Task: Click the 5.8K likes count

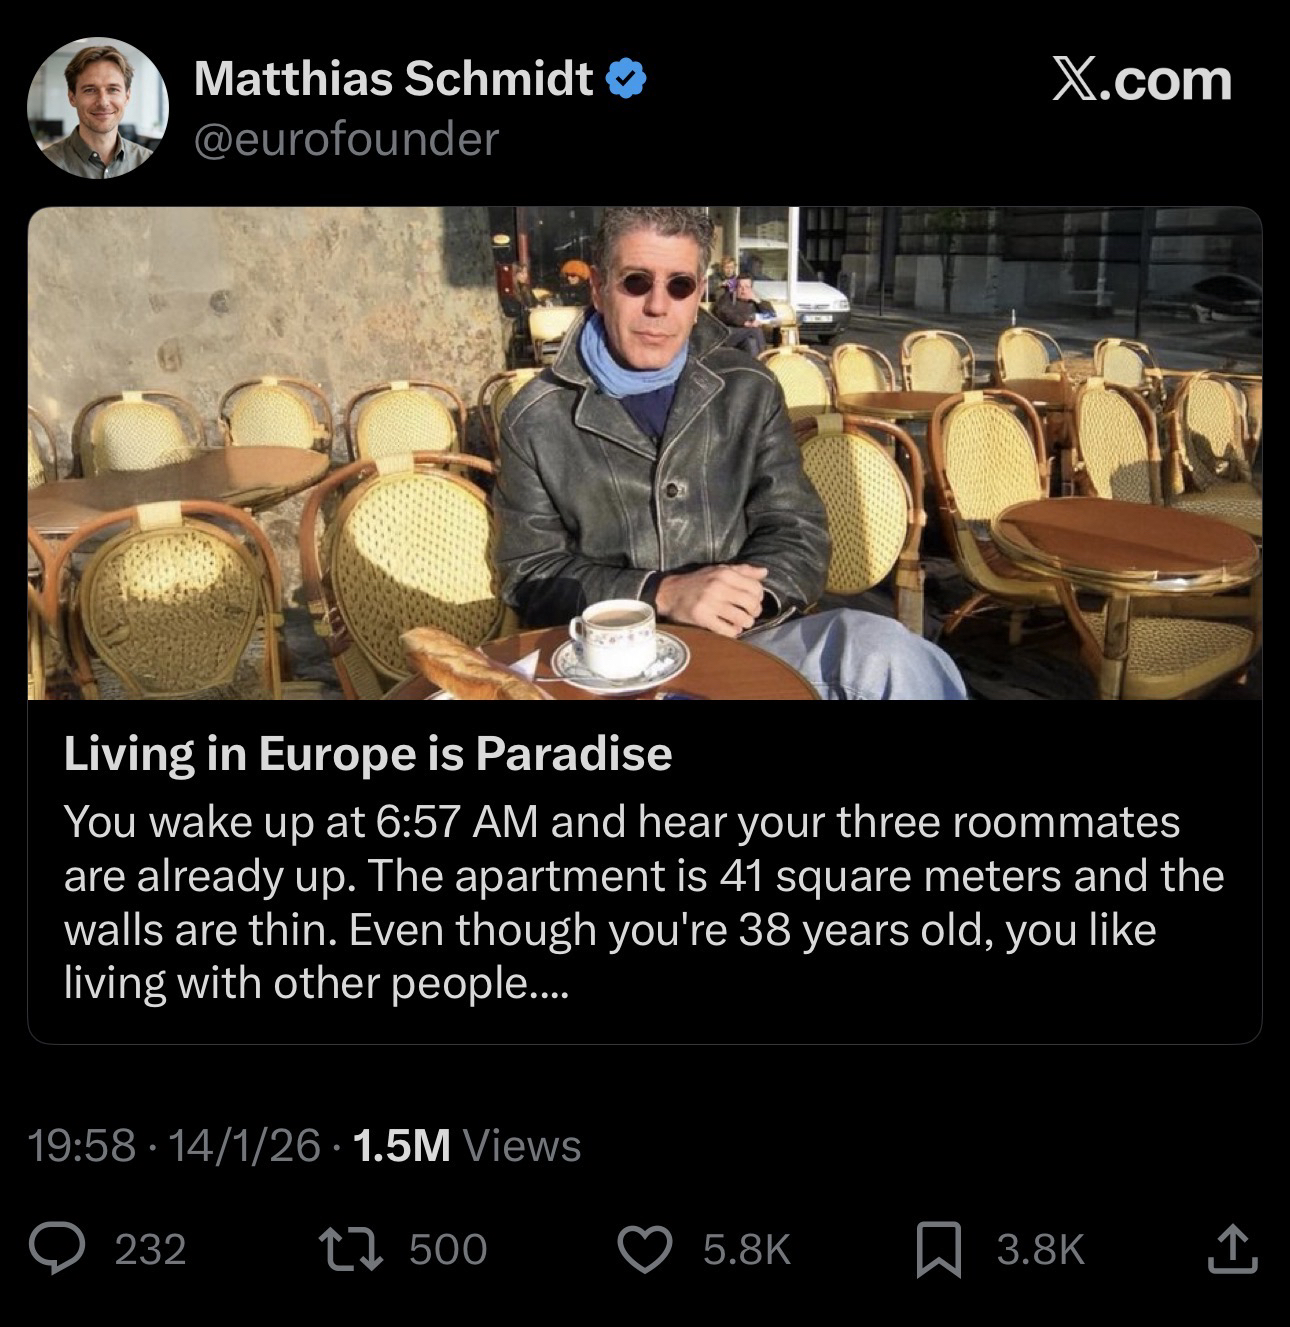Action: click(746, 1250)
